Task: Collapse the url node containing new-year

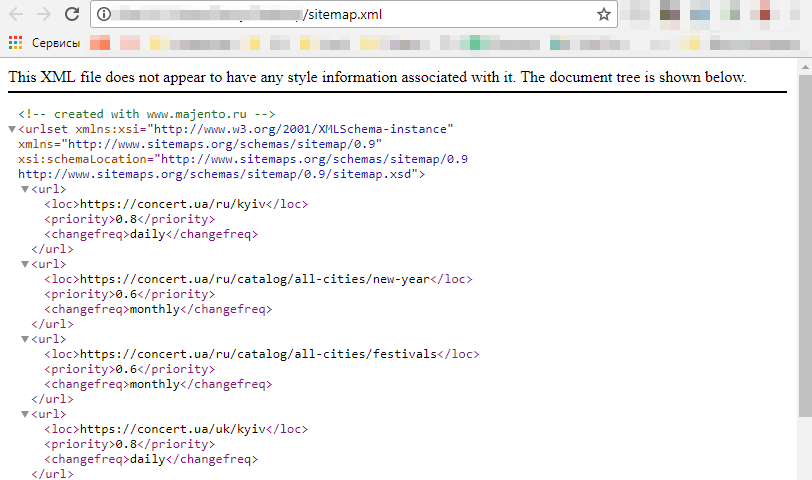Action: pos(25,264)
